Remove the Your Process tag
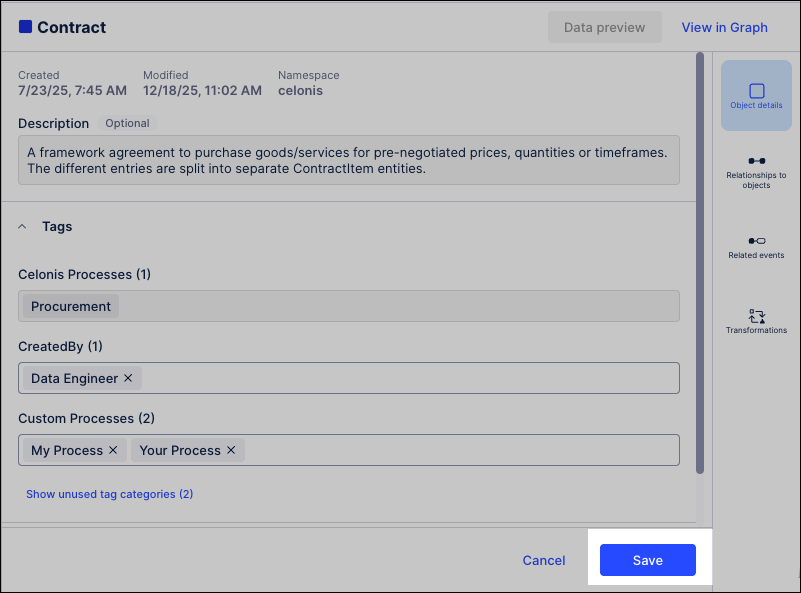This screenshot has height=593, width=801. pyautogui.click(x=231, y=450)
